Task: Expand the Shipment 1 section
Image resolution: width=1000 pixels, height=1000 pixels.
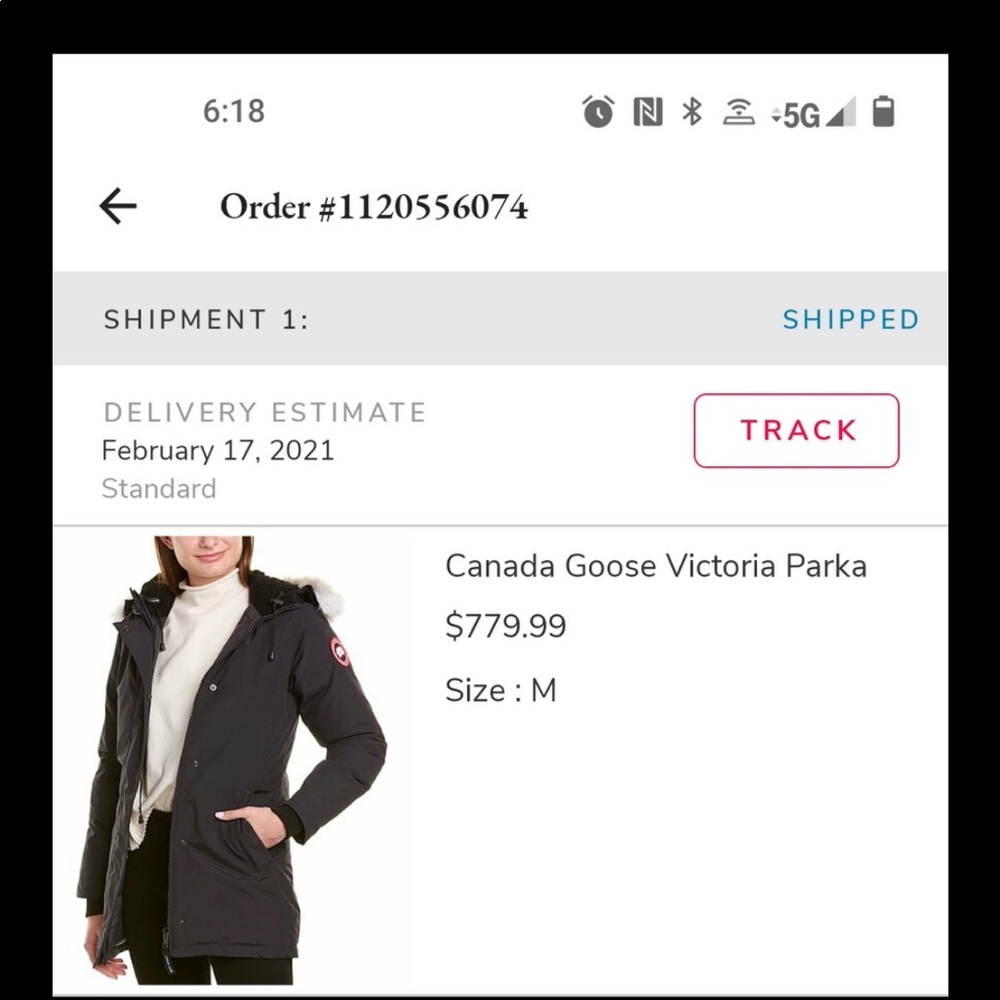Action: pyautogui.click(x=205, y=319)
